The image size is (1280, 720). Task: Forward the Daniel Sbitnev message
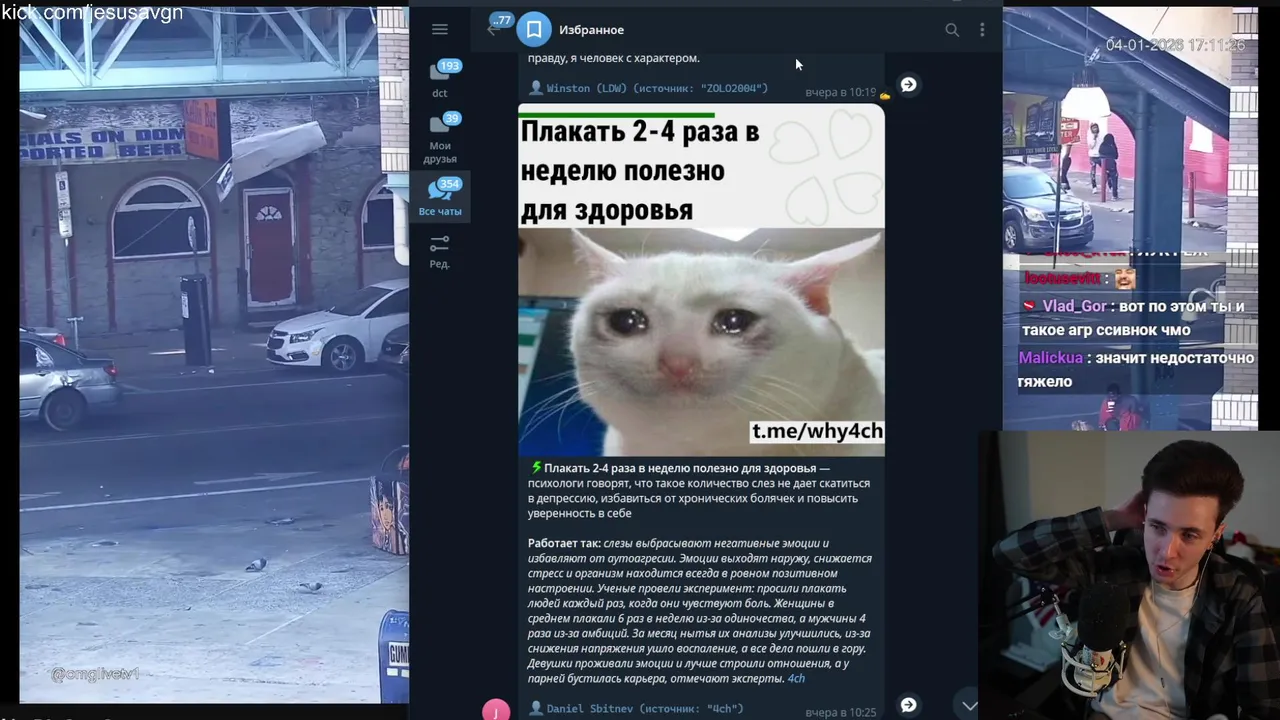point(908,705)
